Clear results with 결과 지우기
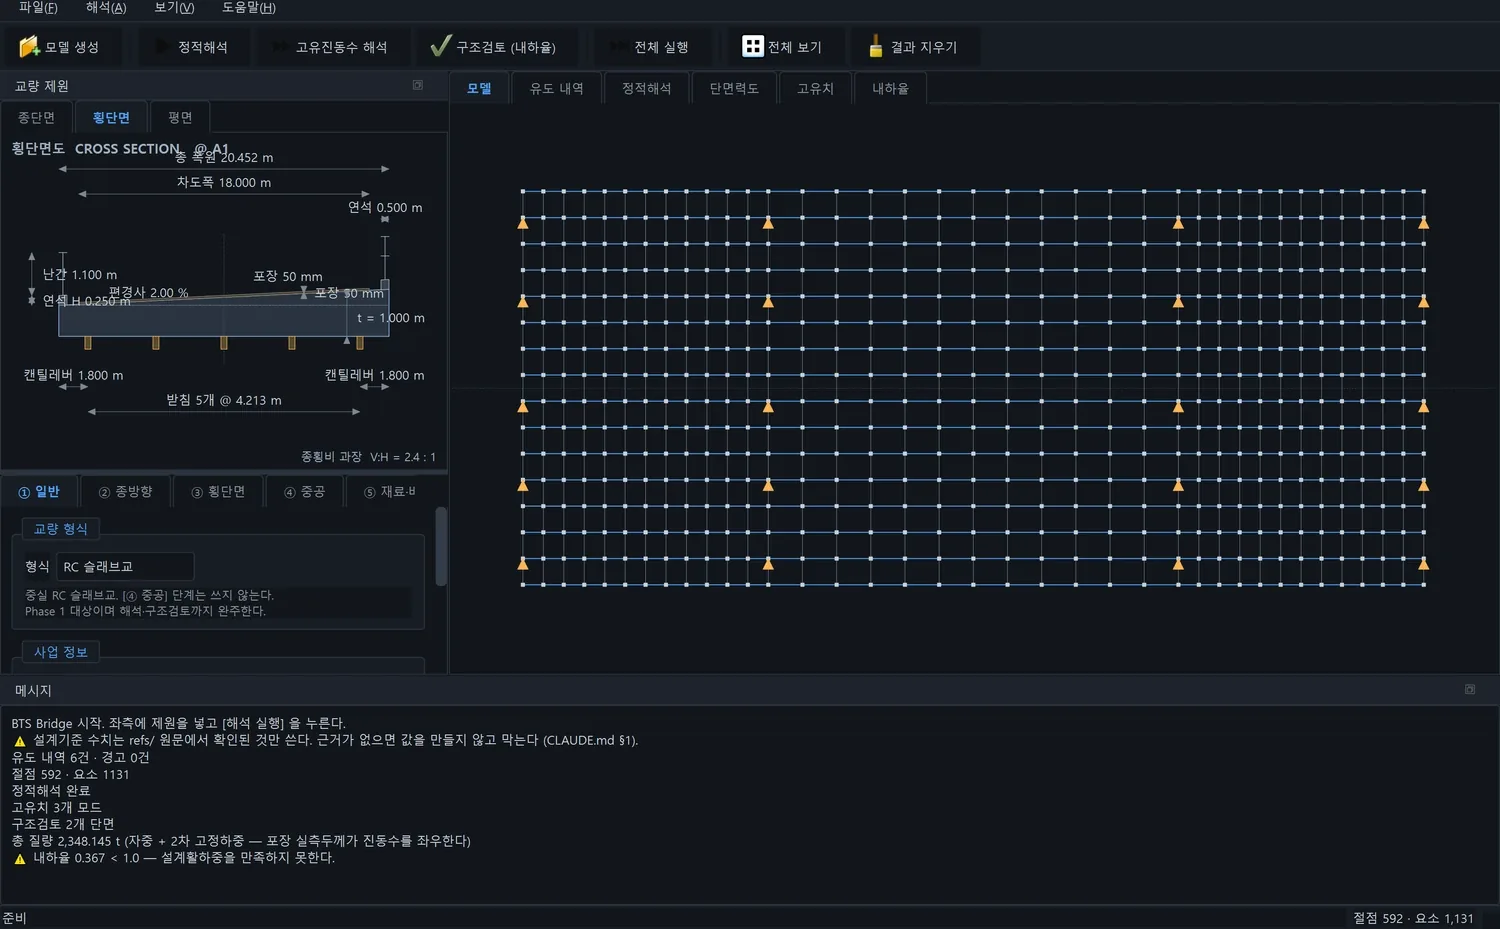This screenshot has width=1500, height=929. tap(913, 47)
